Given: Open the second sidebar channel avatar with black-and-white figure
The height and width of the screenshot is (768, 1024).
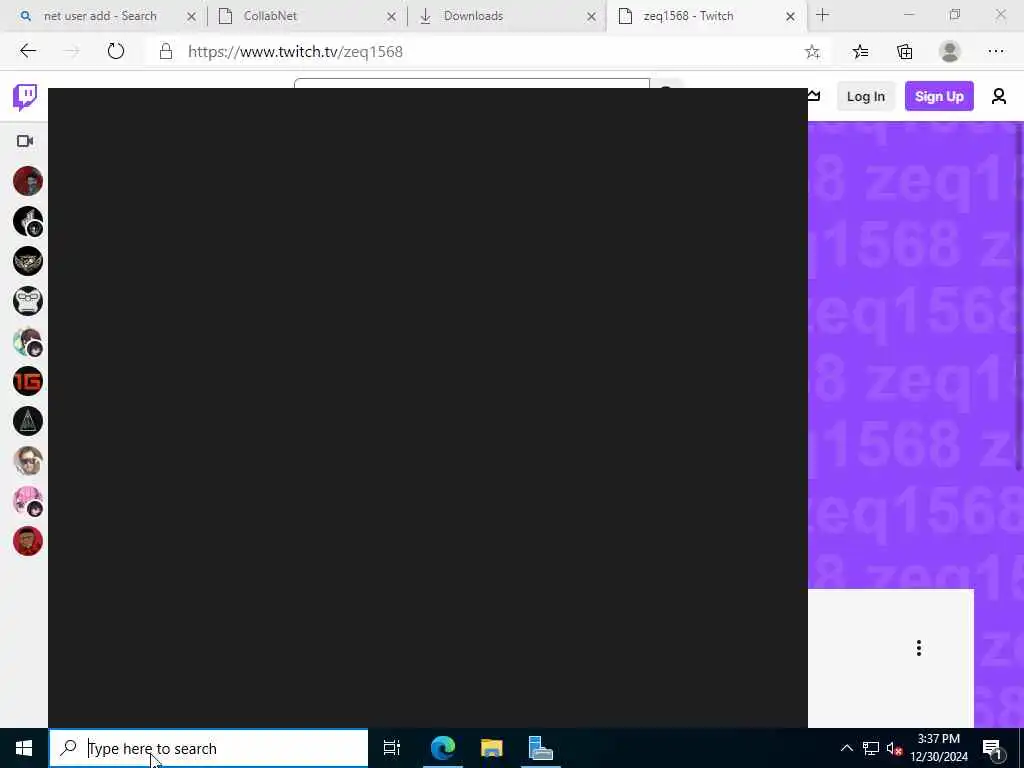Looking at the screenshot, I should [x=27, y=221].
